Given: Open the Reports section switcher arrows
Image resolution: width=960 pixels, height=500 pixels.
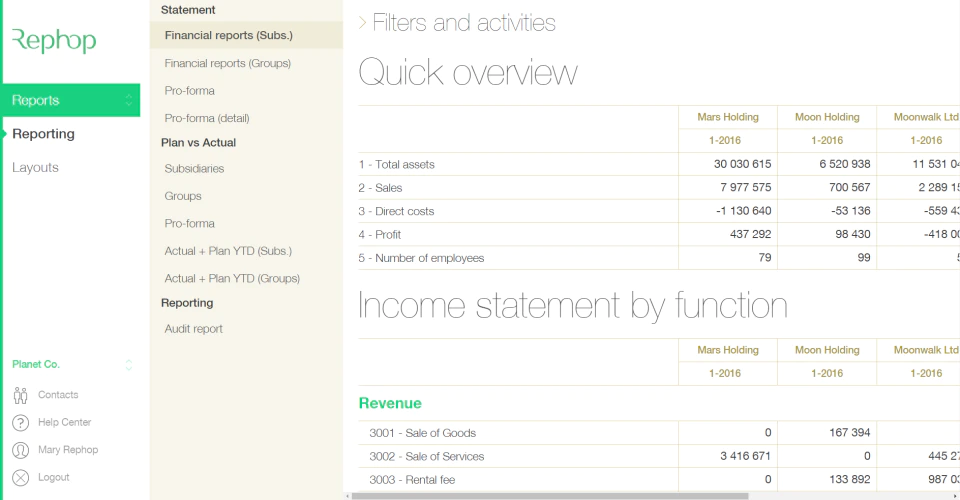Looking at the screenshot, I should pos(129,100).
